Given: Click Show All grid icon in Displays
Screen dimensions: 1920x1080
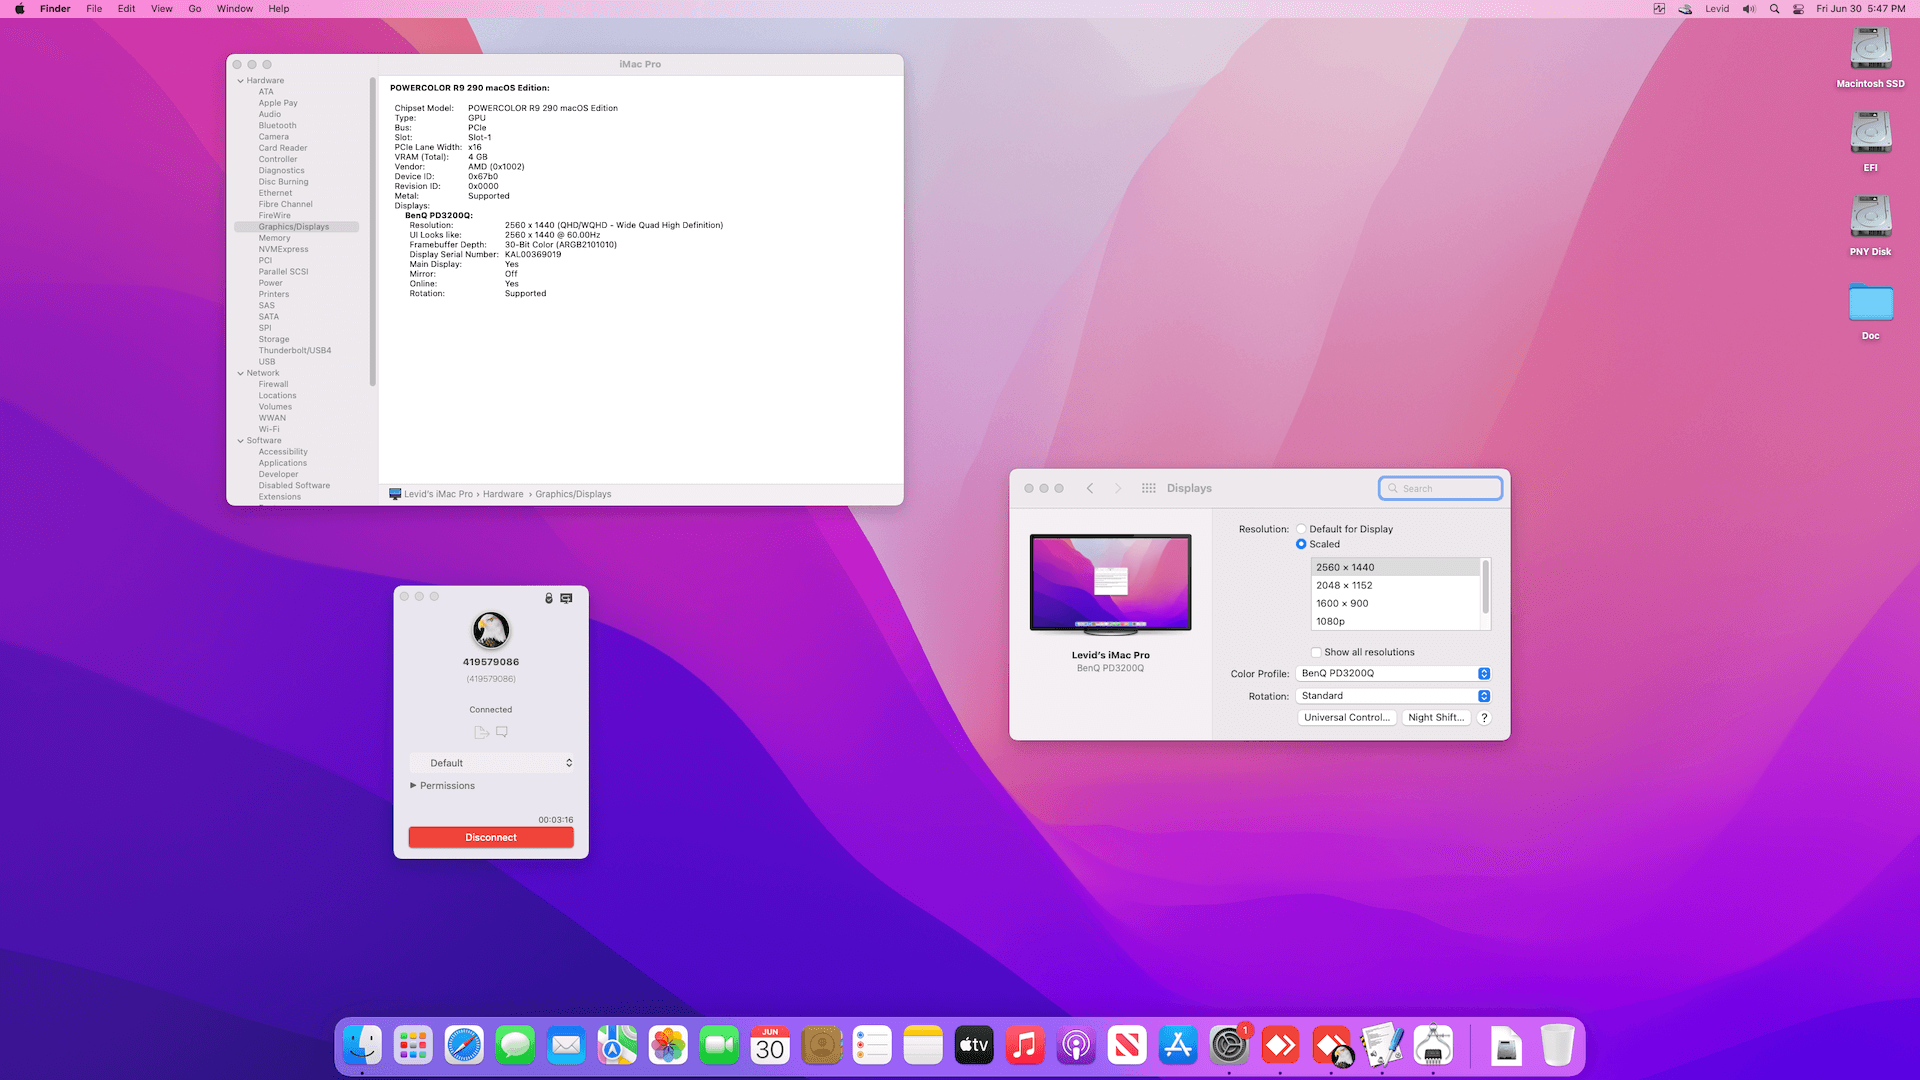Looking at the screenshot, I should [1148, 488].
